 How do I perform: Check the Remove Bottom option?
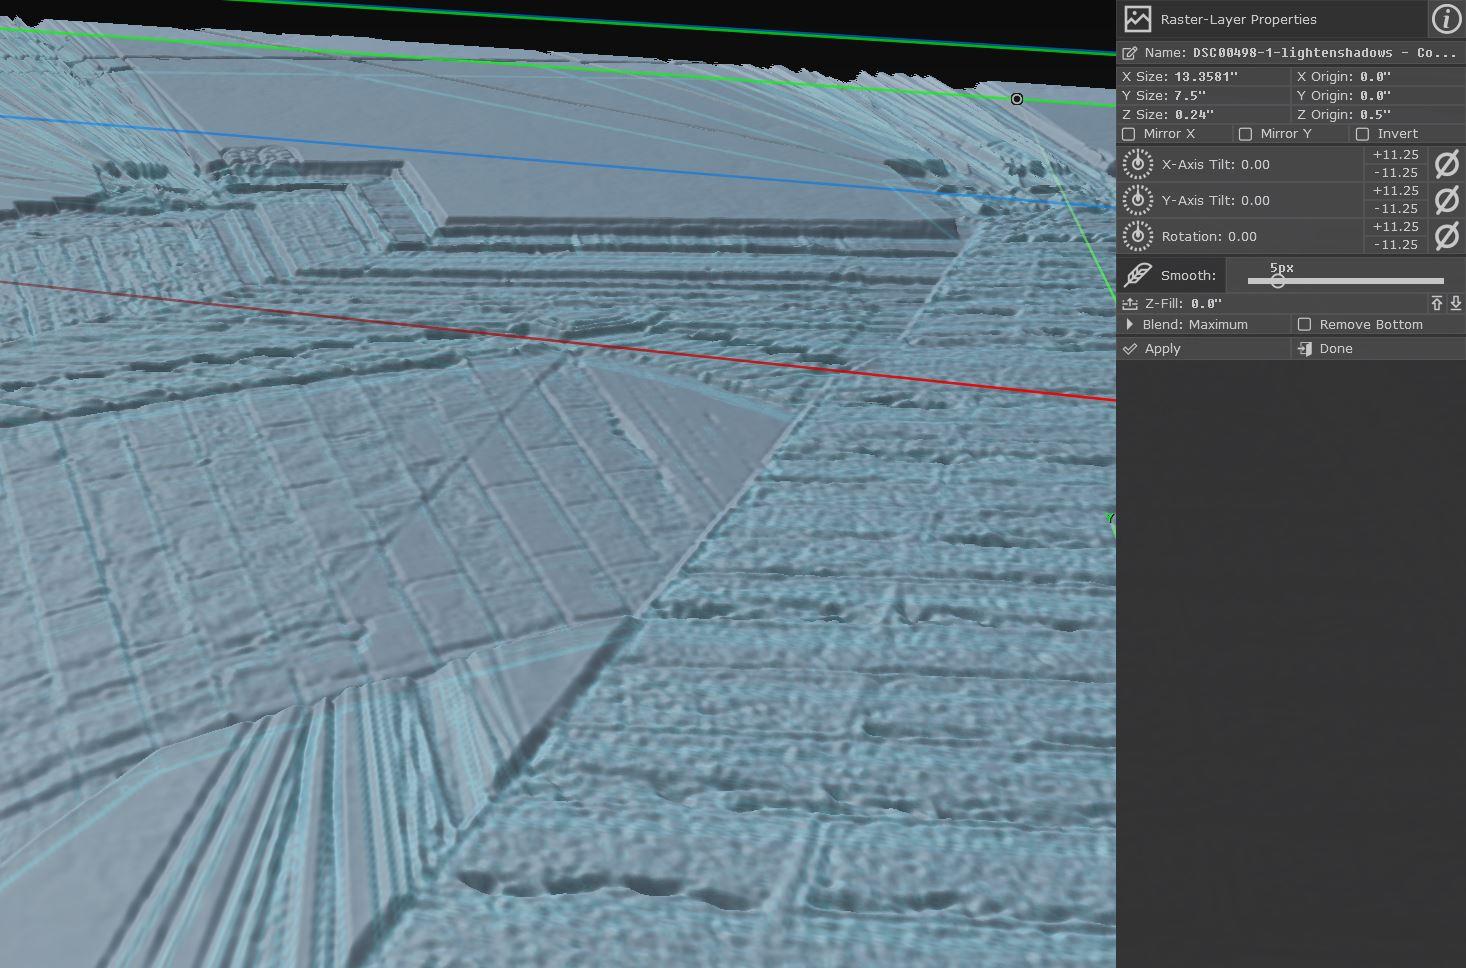[x=1304, y=325]
